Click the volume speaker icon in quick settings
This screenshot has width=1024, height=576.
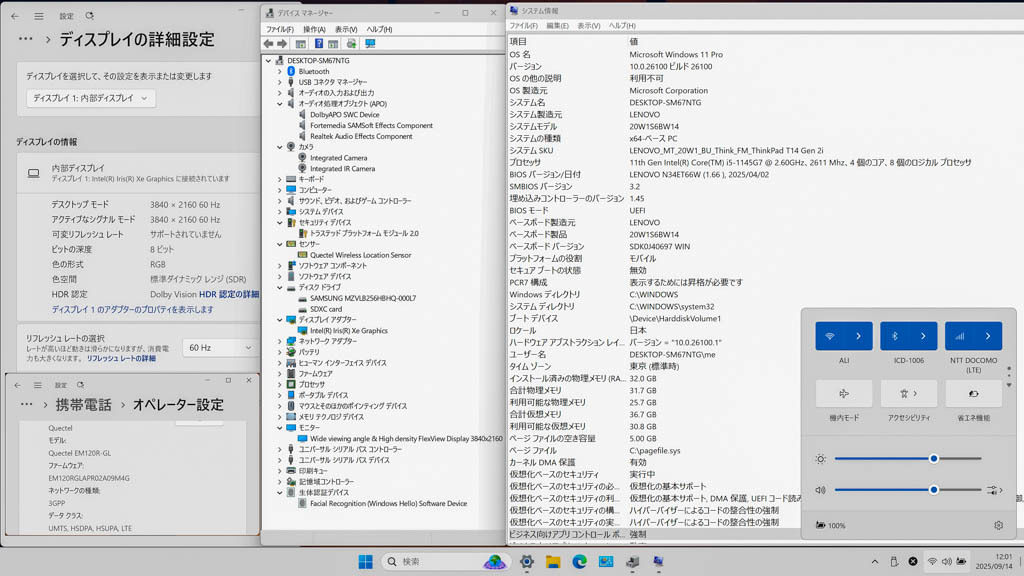[x=821, y=490]
